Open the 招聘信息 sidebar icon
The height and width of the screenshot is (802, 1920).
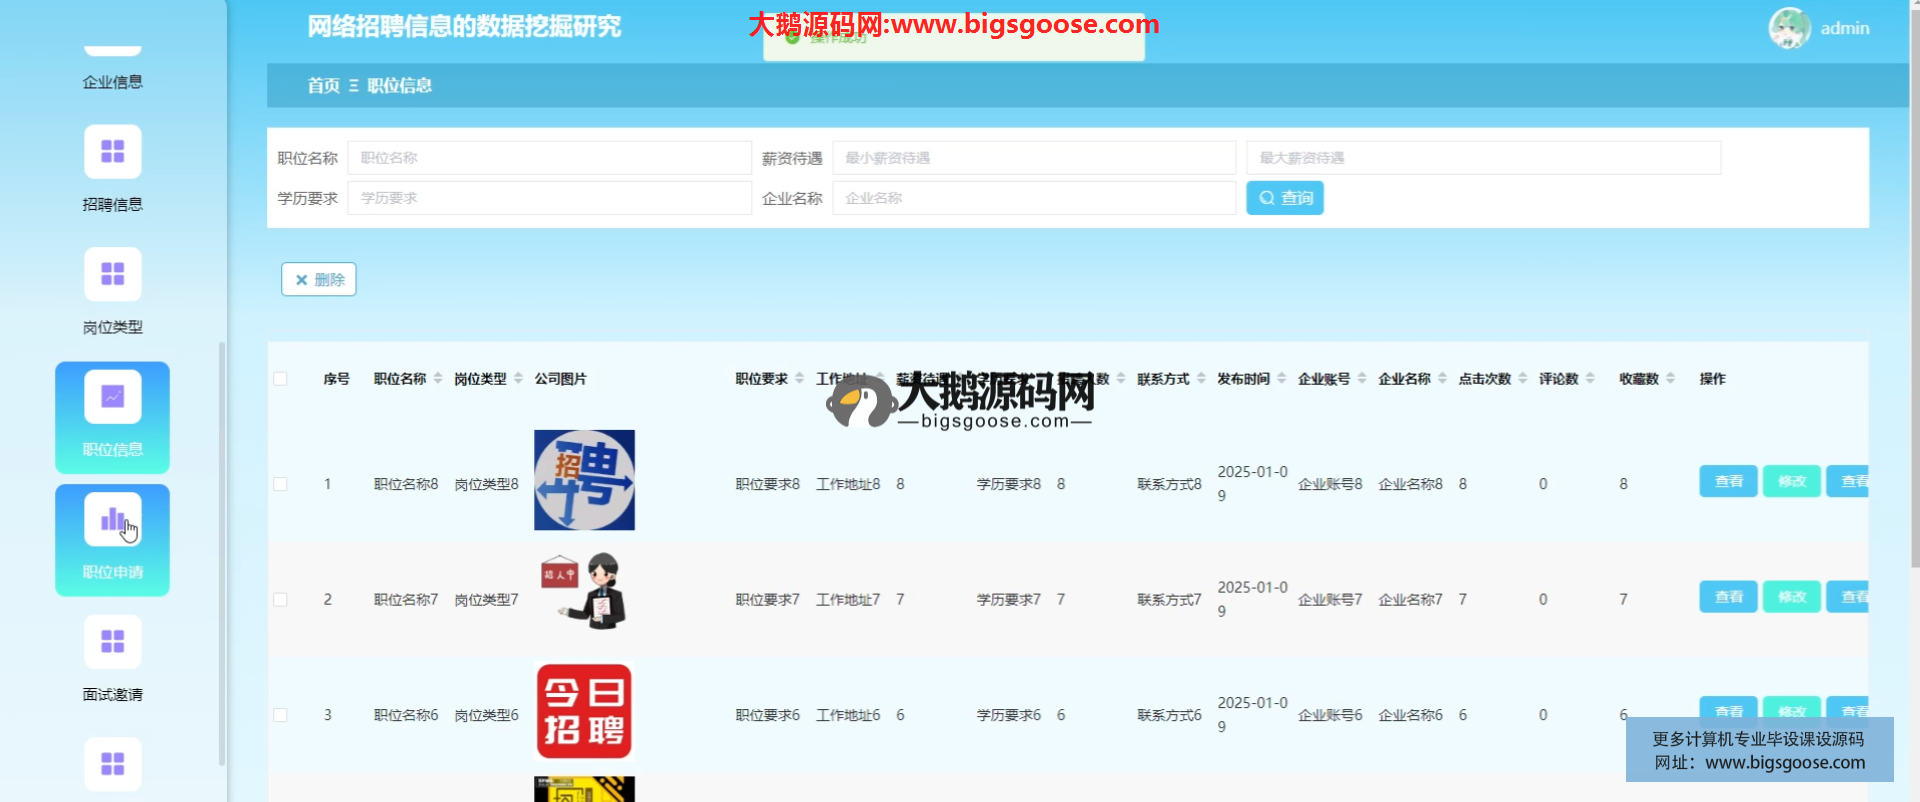[x=112, y=152]
